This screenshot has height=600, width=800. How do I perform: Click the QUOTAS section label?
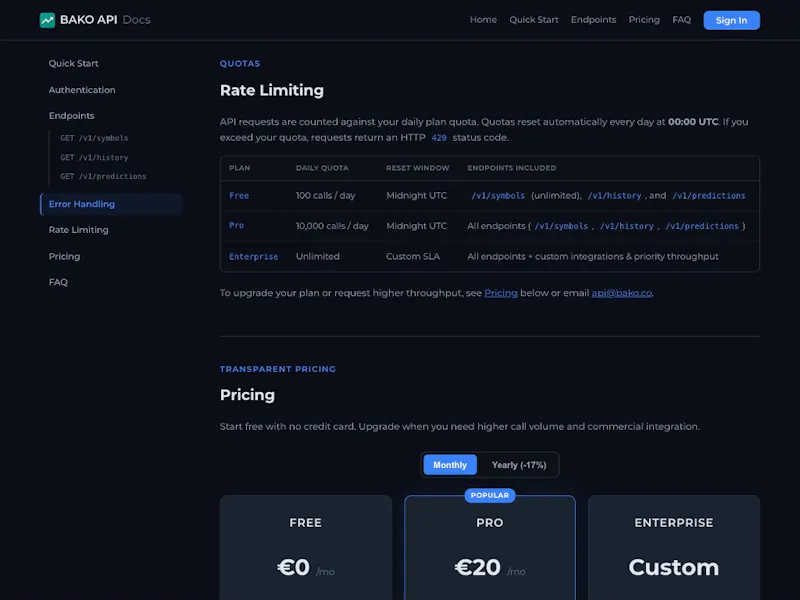coord(240,64)
